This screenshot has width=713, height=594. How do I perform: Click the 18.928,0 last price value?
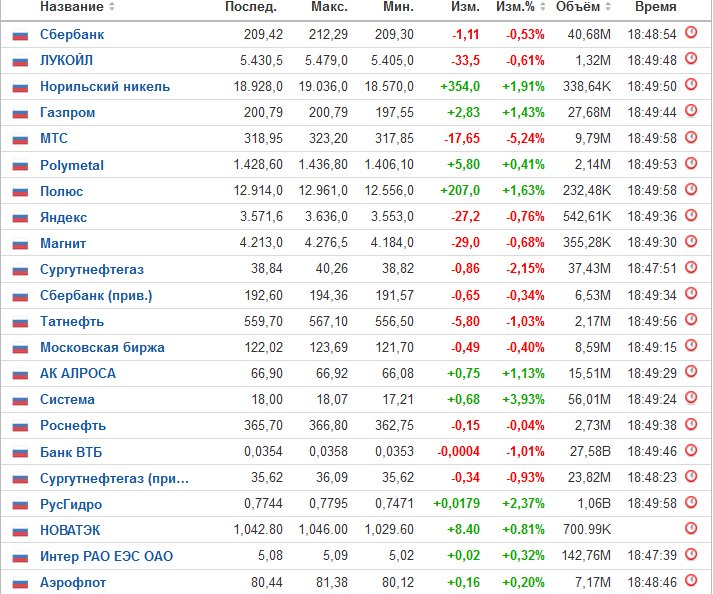[258, 86]
